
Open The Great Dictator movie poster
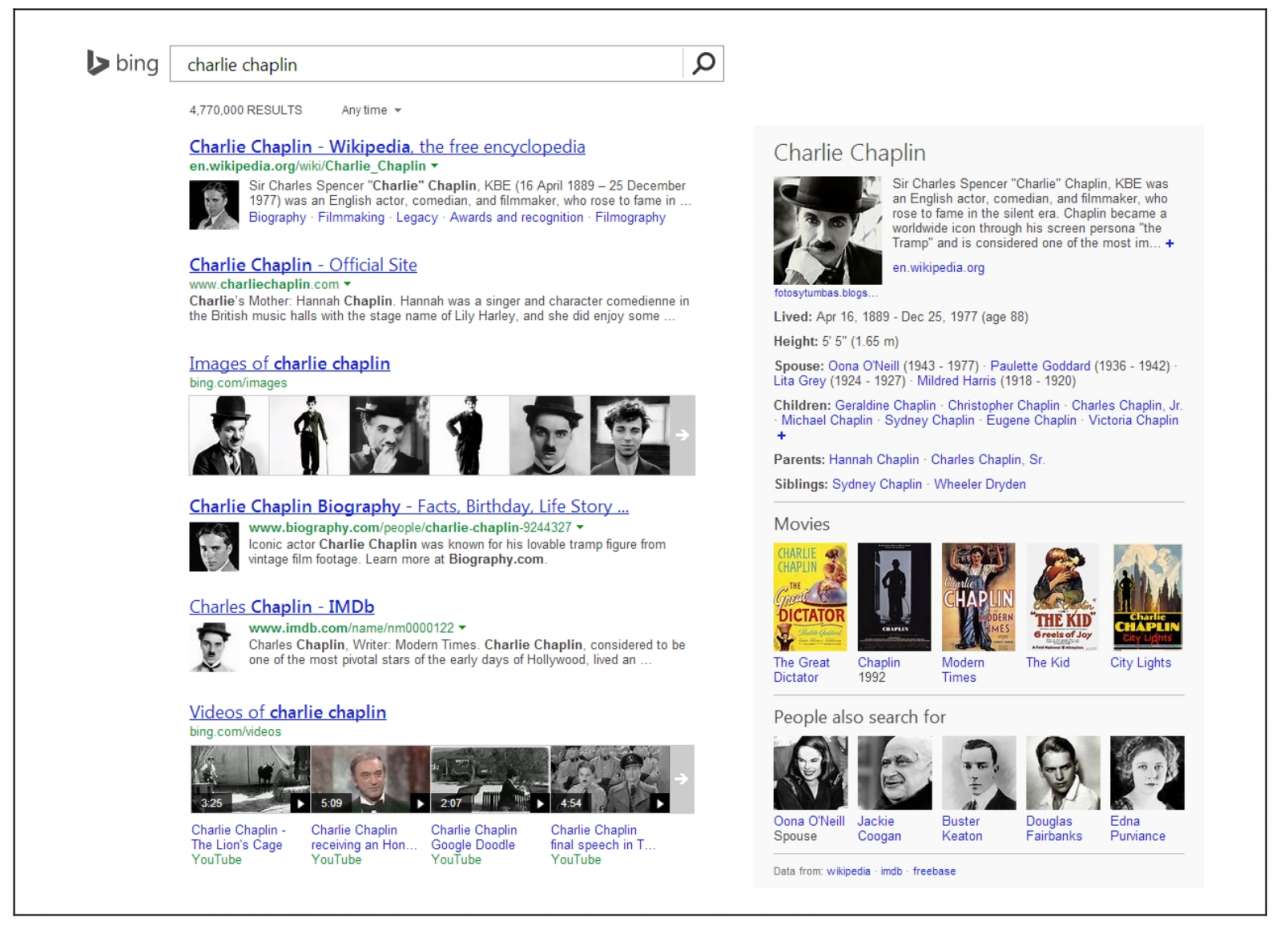(810, 597)
